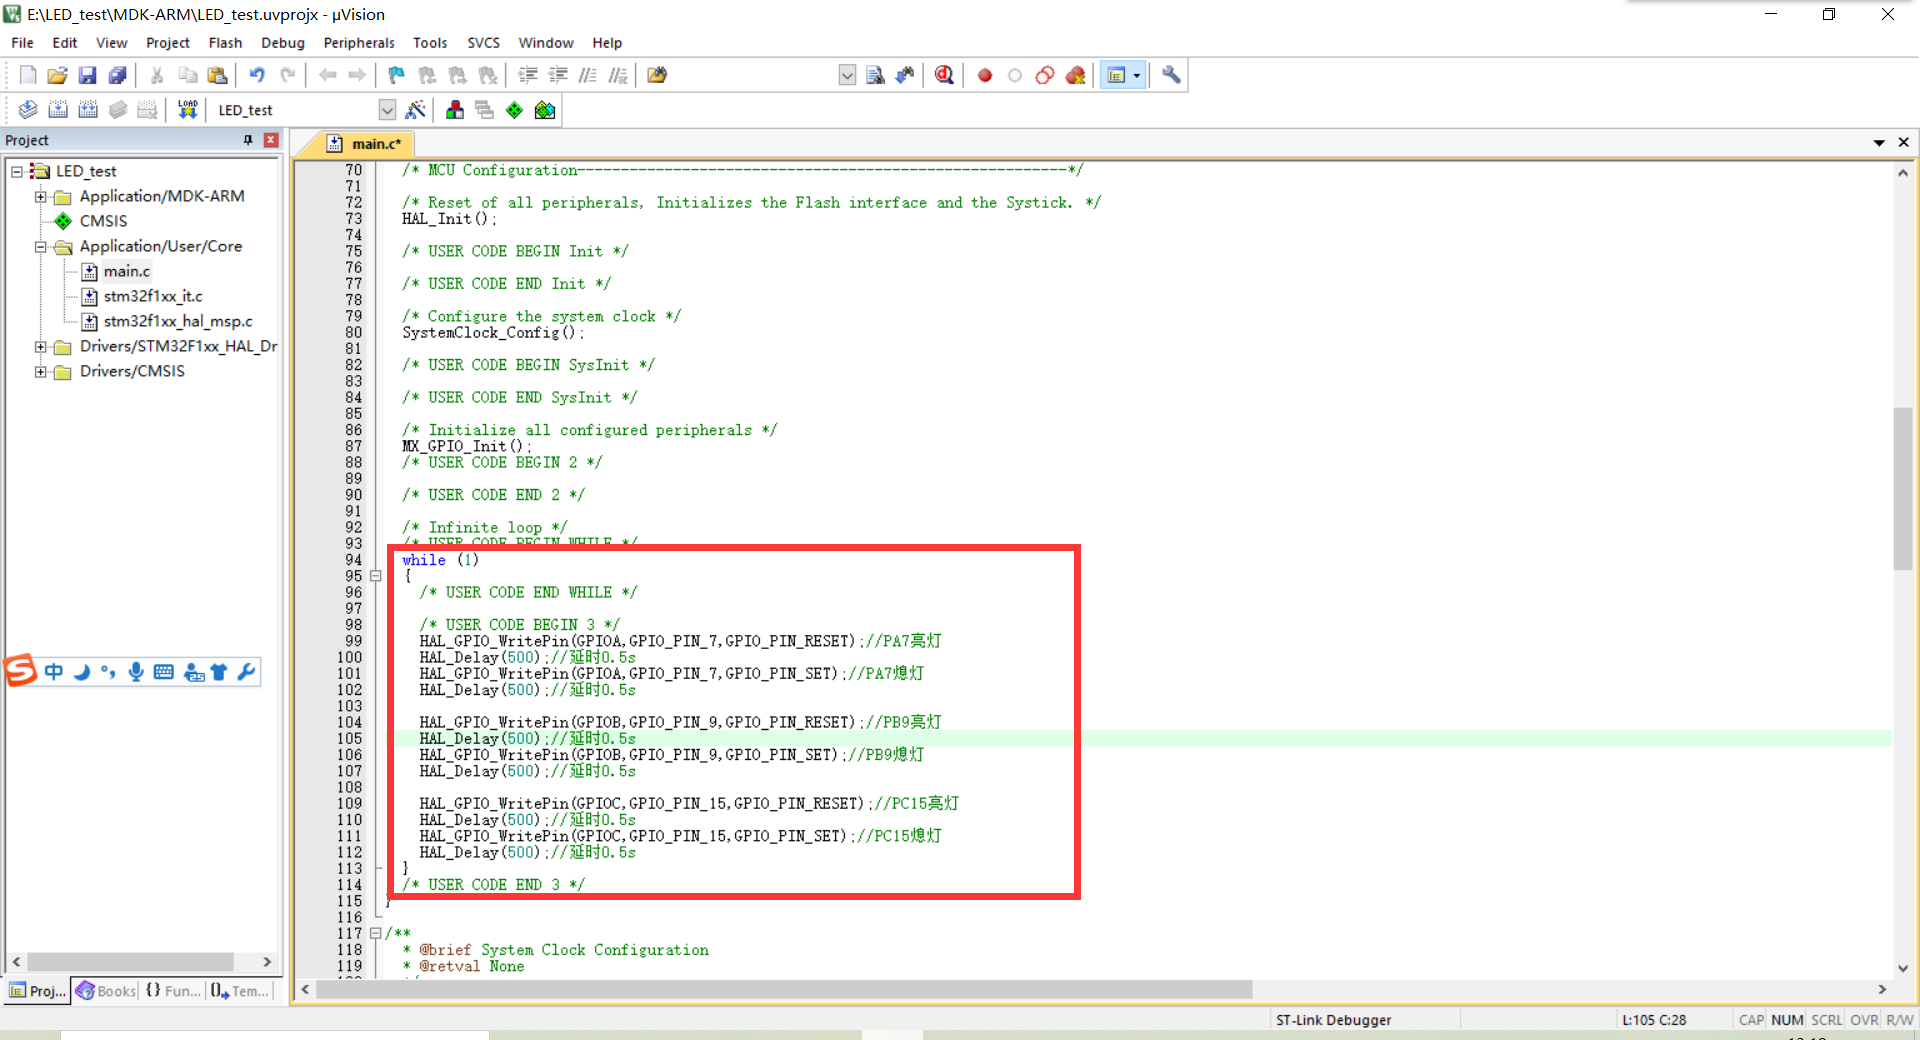Close the editor tab with the X at right
Screen dimensions: 1920x1040
tap(1904, 143)
